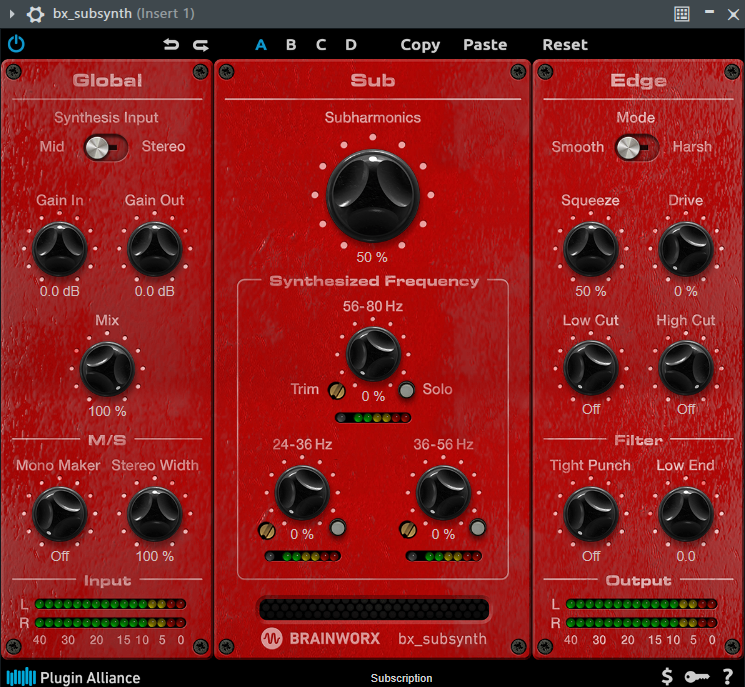Screen dimensions: 745x687
Task: Click the trim screw for 24-36 Hz
Action: tap(267, 531)
